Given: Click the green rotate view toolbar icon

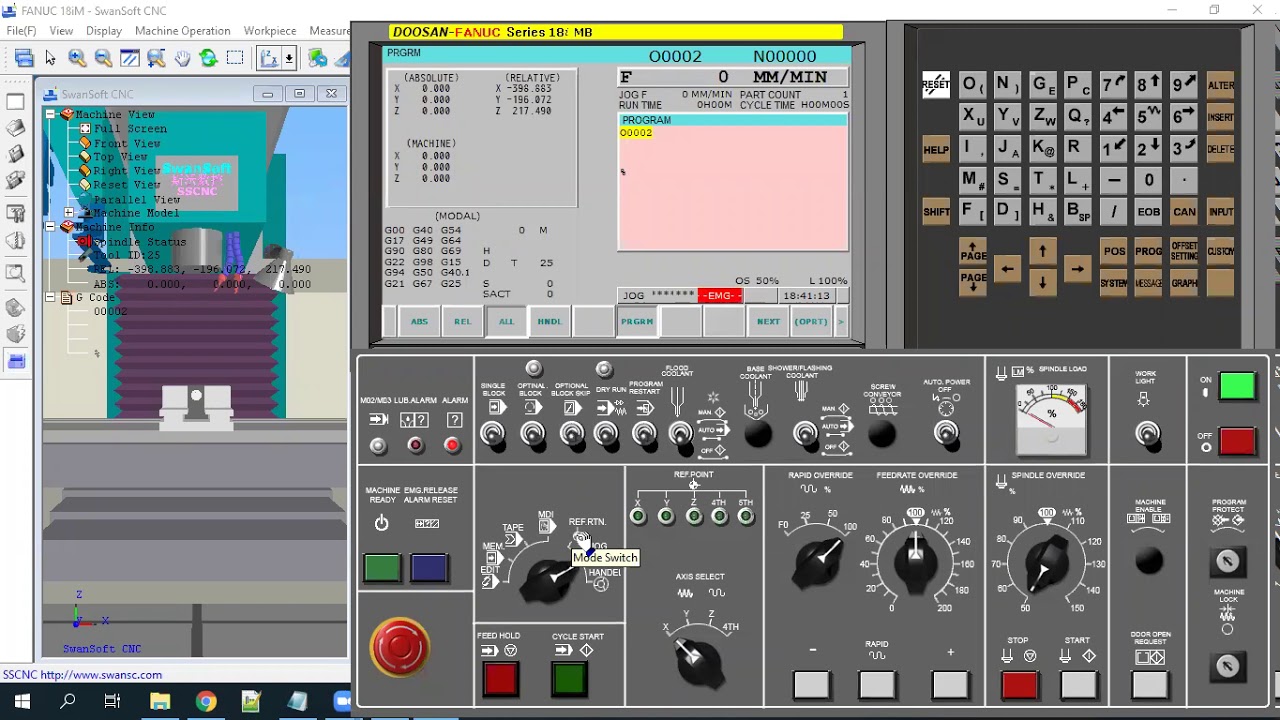Looking at the screenshot, I should coord(208,58).
